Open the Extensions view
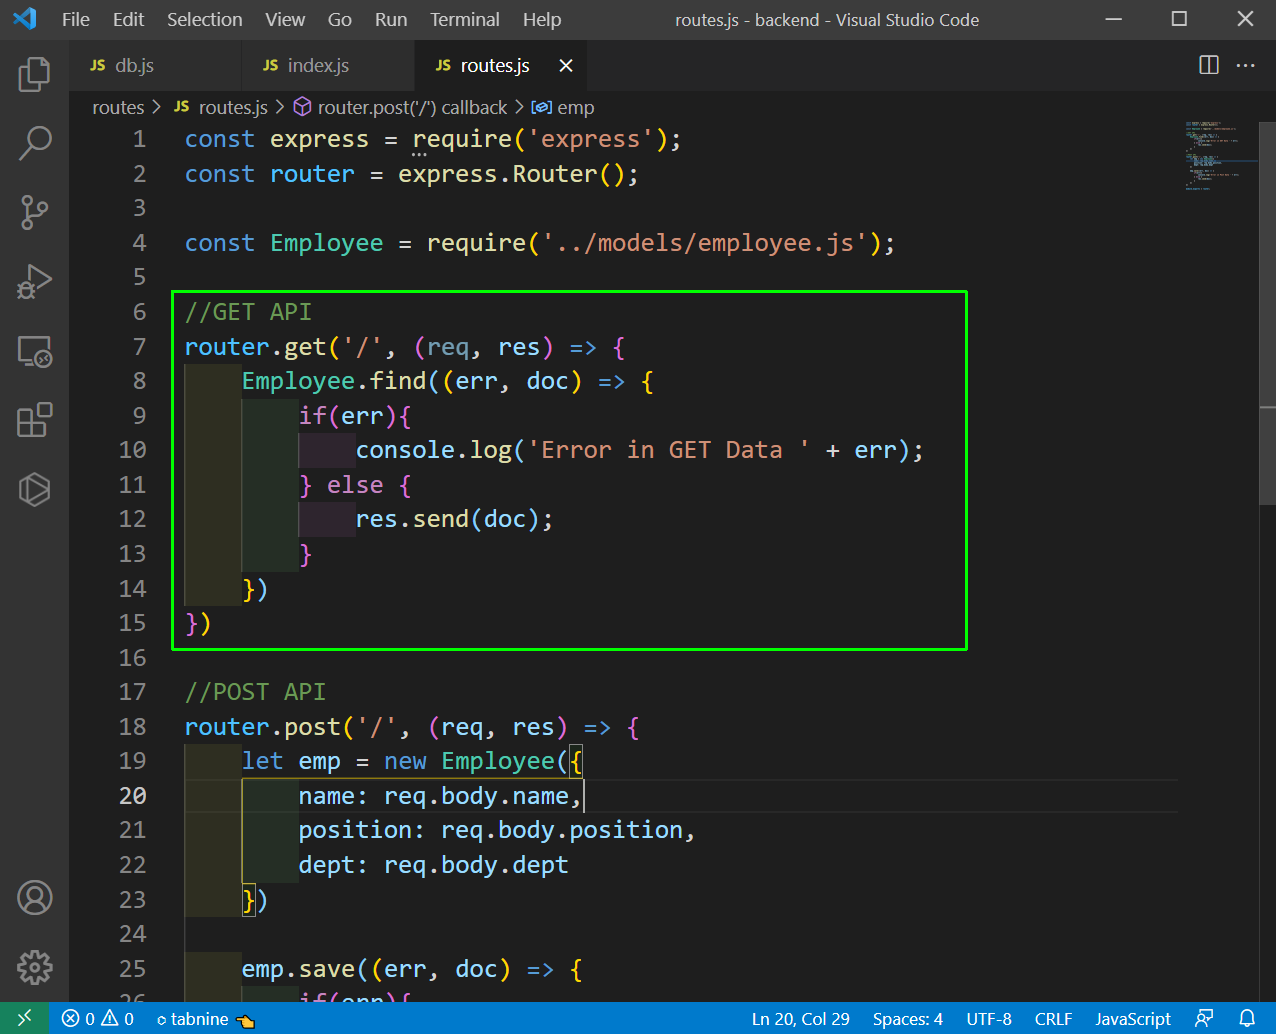 click(34, 420)
